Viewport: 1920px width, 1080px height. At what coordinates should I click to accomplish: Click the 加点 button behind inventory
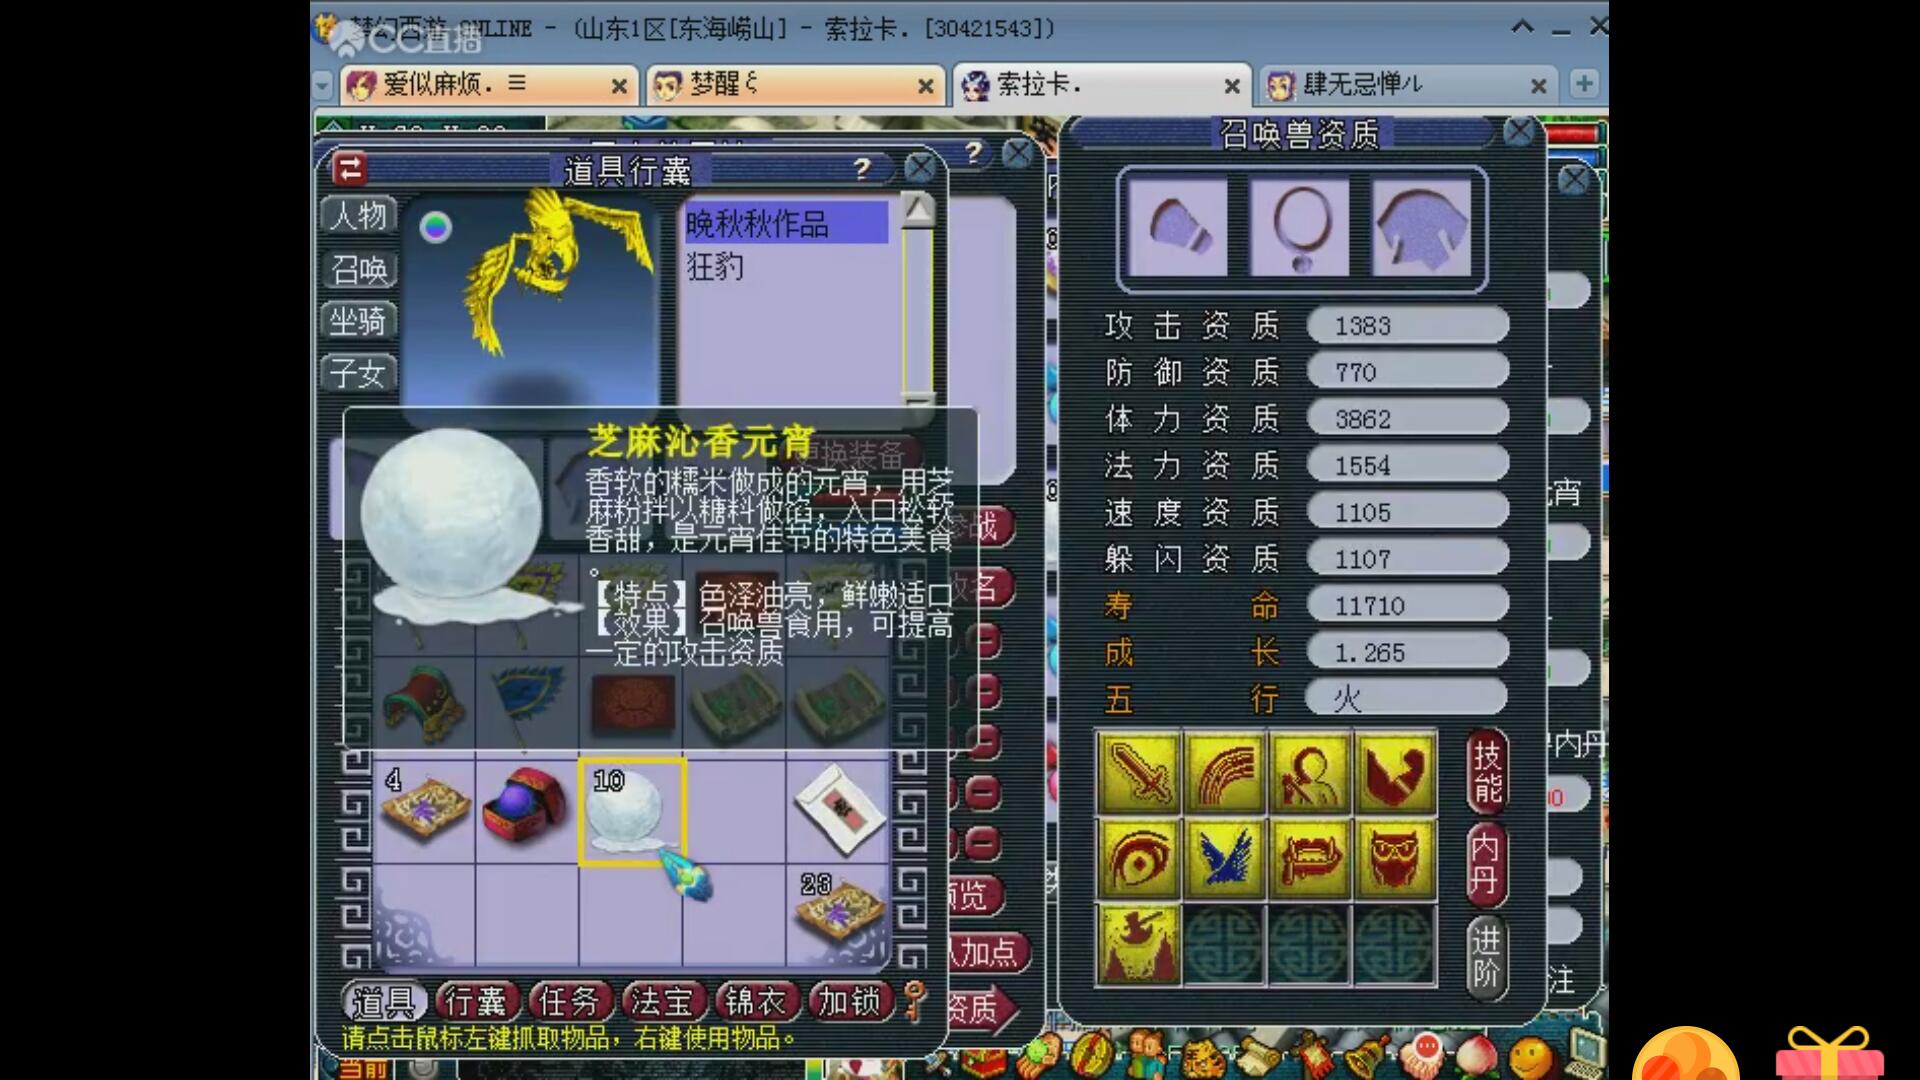coord(988,952)
